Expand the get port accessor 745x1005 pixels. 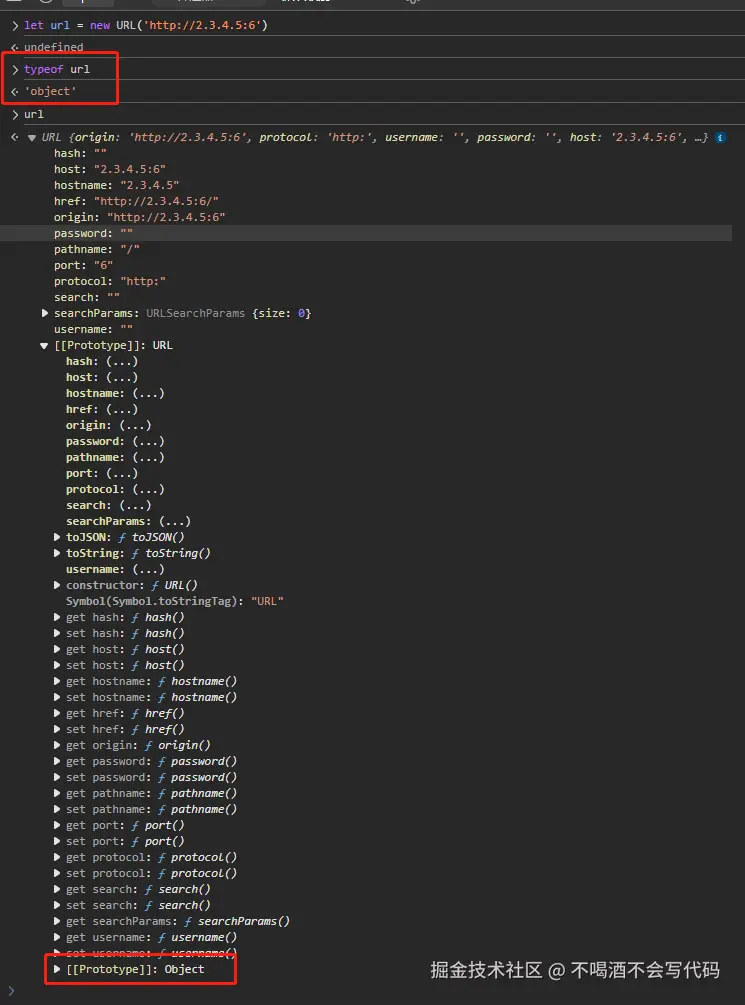click(x=57, y=826)
